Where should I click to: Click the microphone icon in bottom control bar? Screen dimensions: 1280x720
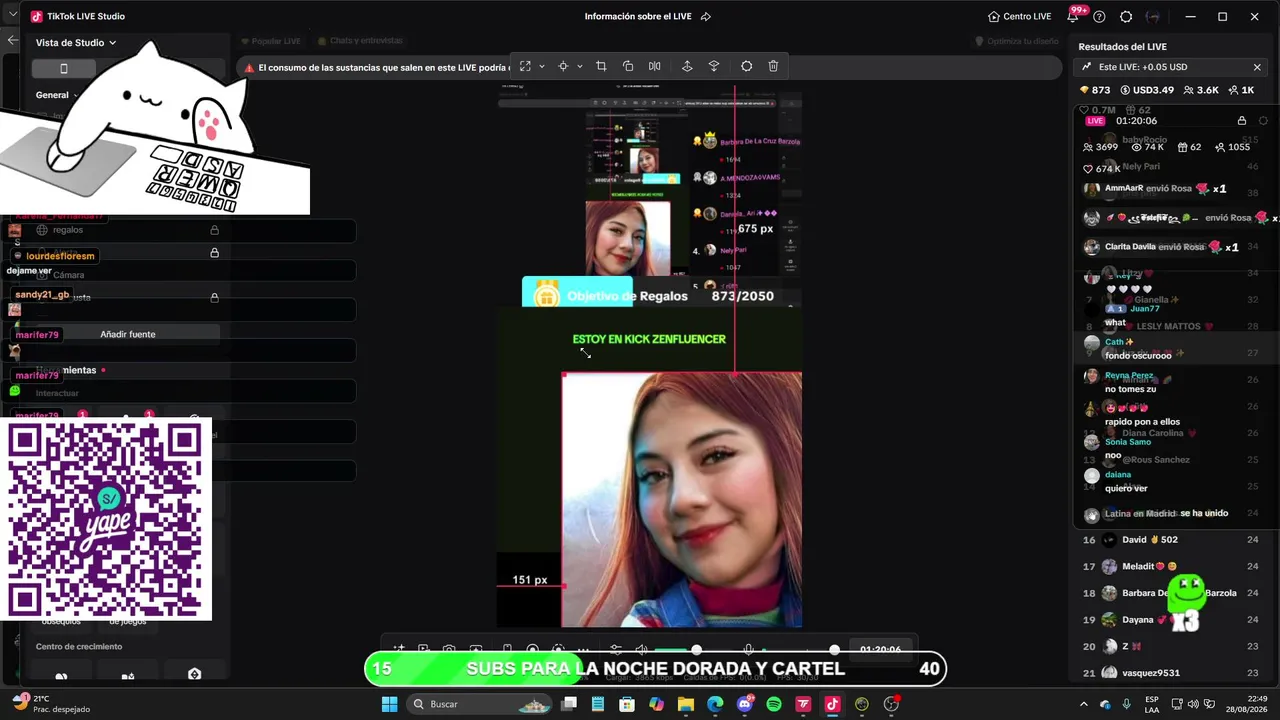pyautogui.click(x=748, y=650)
